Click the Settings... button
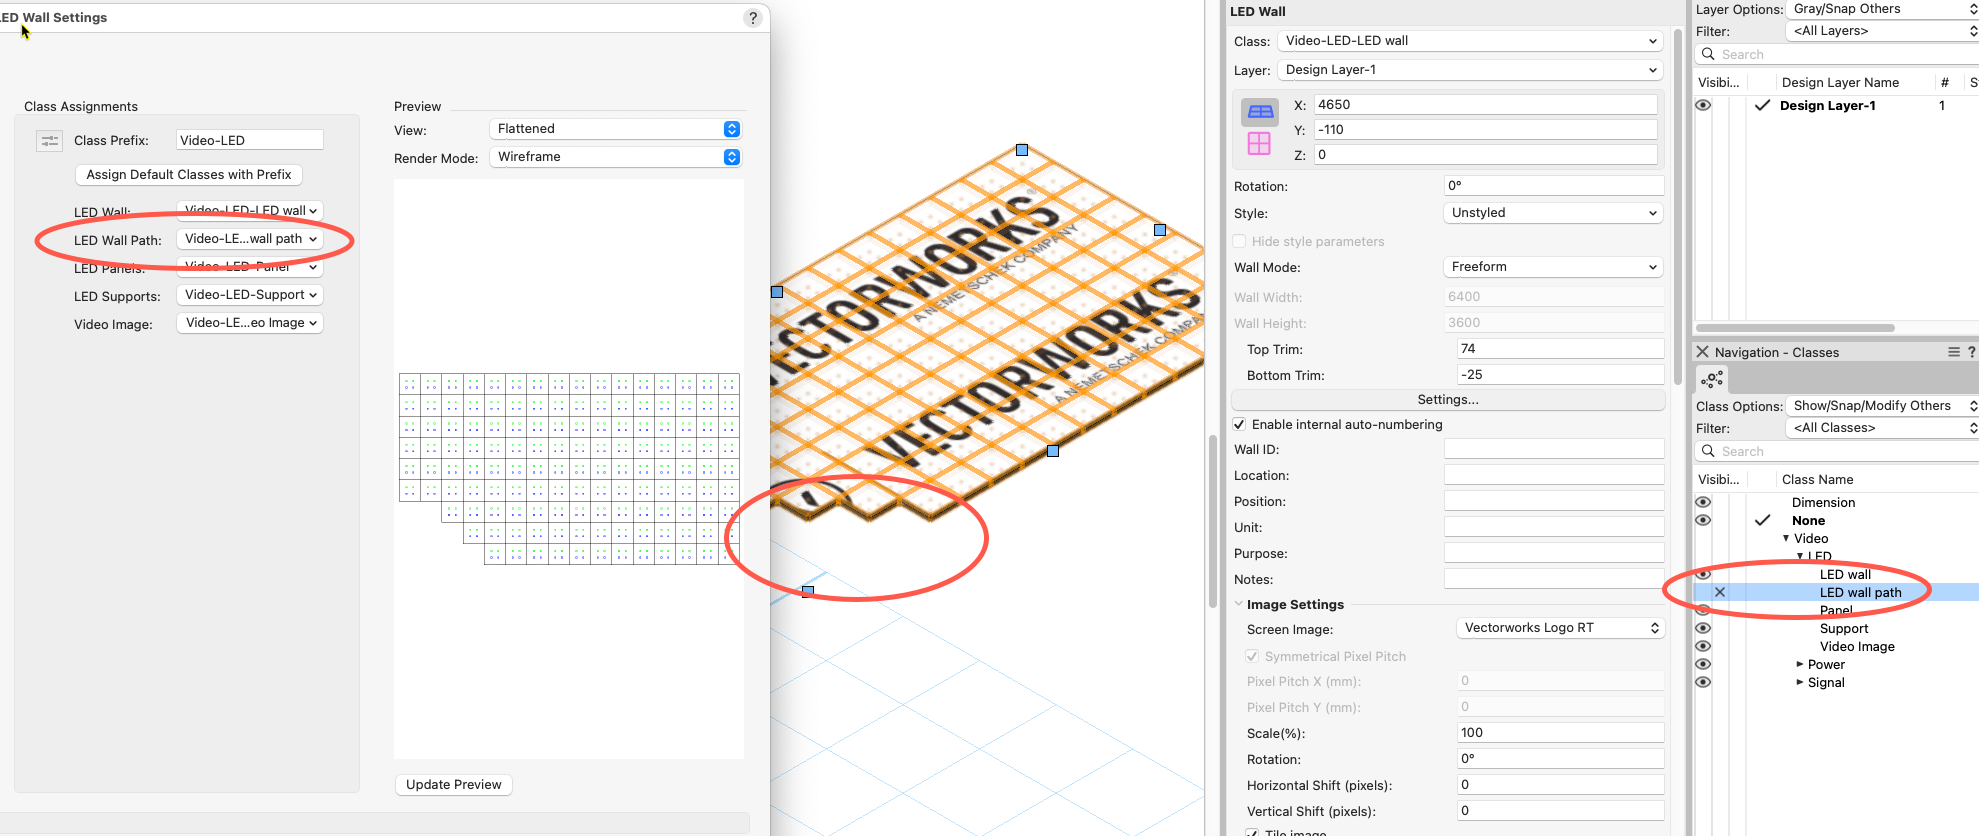This screenshot has height=836, width=1979. tap(1447, 400)
